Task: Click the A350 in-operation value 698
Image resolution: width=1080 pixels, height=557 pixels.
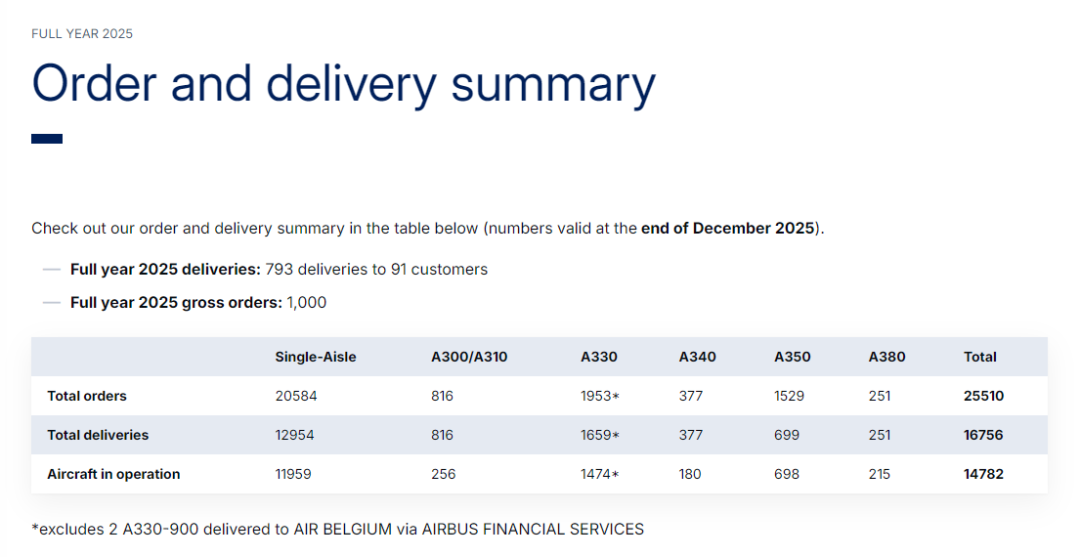Action: click(x=787, y=474)
